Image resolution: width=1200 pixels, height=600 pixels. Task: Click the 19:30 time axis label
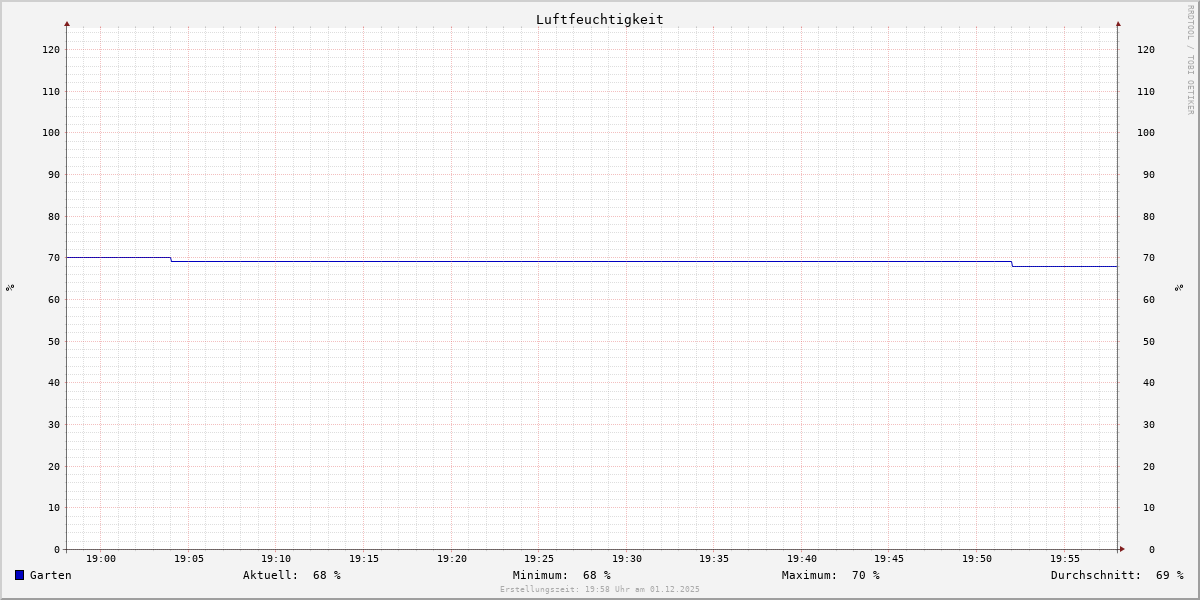[x=627, y=559]
